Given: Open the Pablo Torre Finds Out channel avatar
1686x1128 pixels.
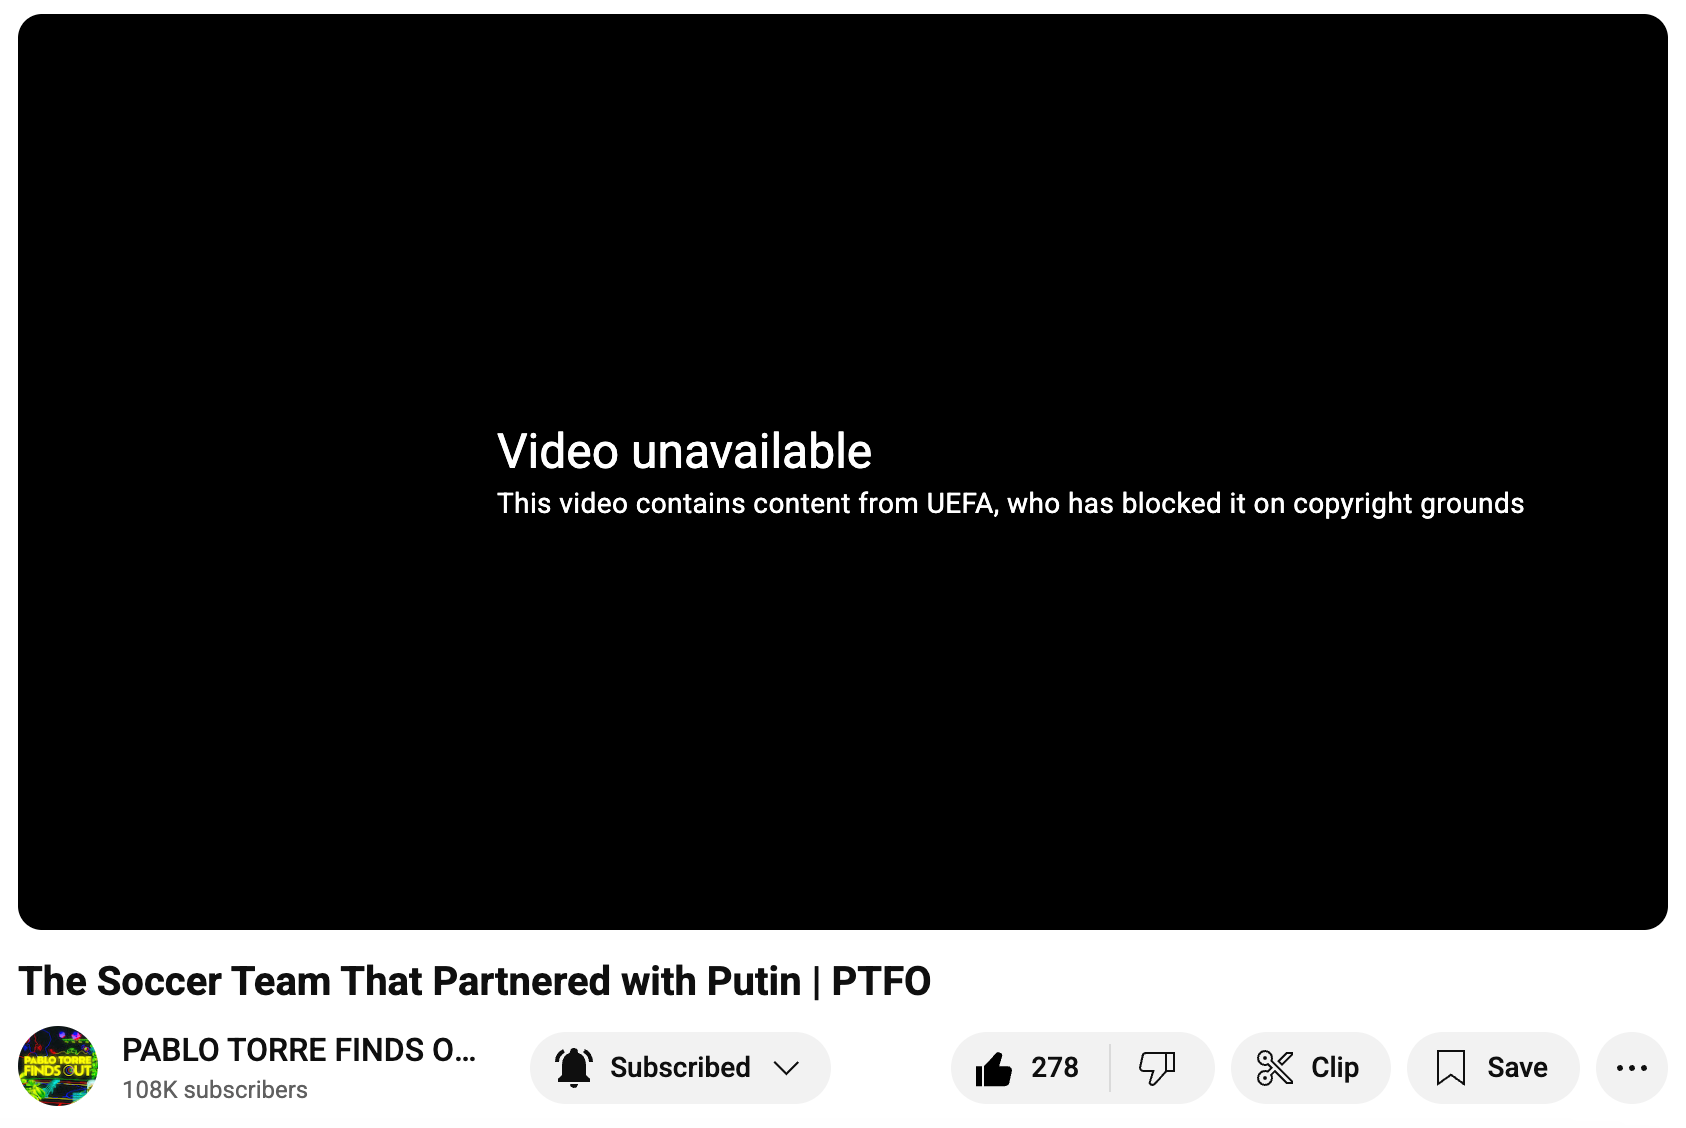Looking at the screenshot, I should click(x=58, y=1066).
